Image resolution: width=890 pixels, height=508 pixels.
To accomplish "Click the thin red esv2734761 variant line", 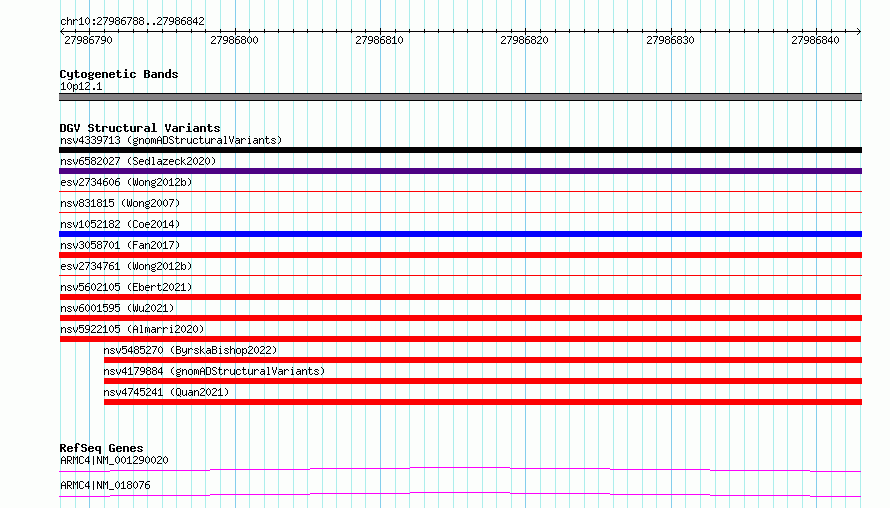I will tap(460, 276).
